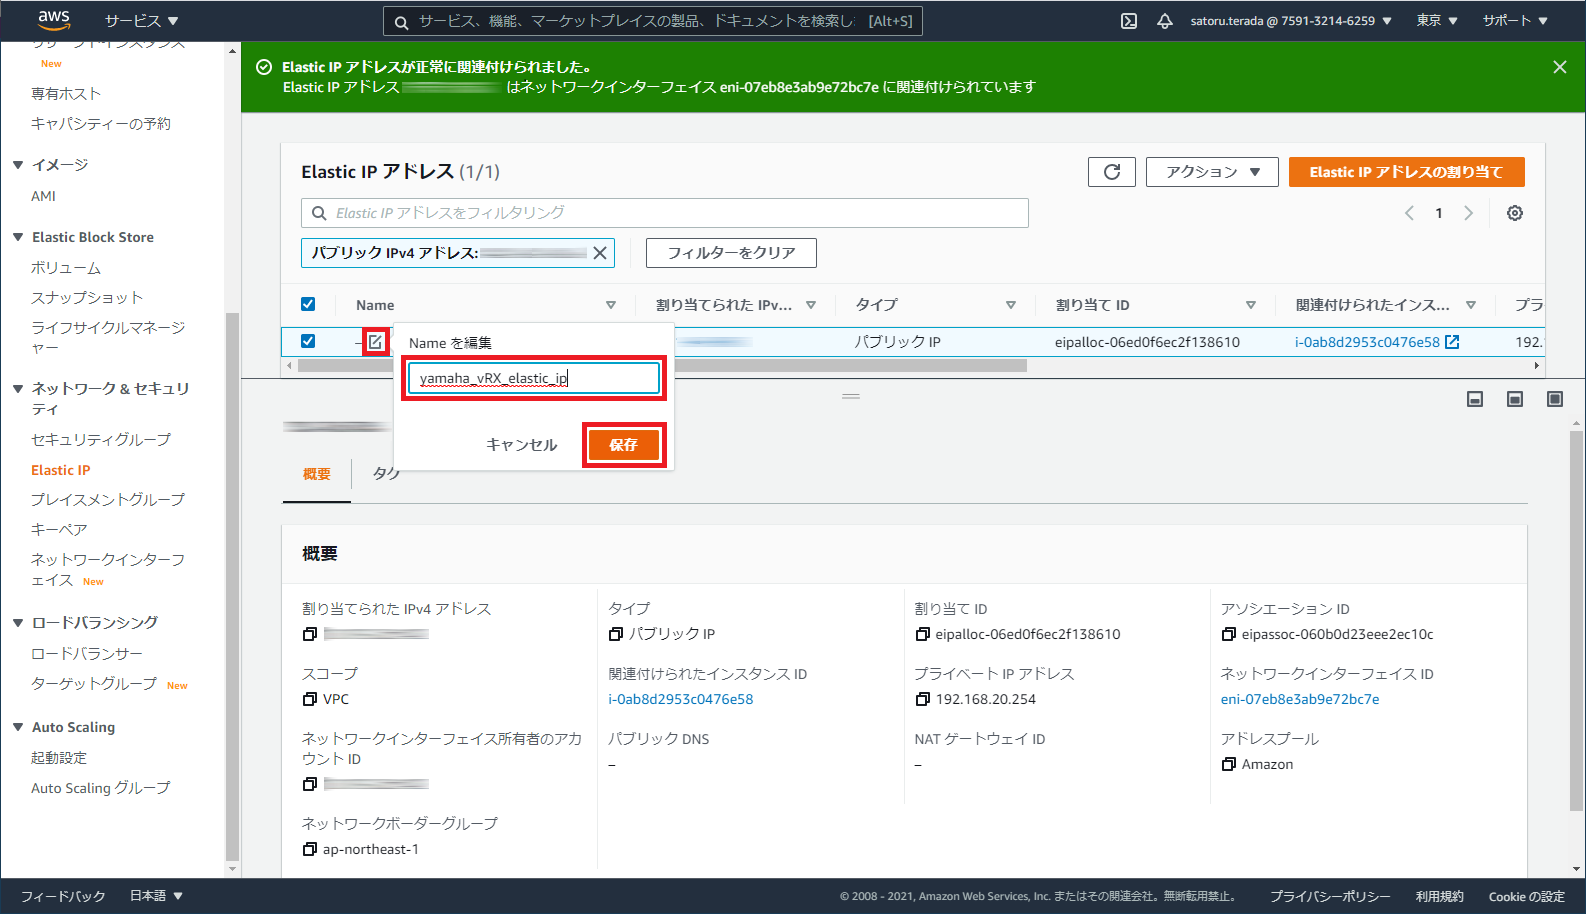Open the サポート menu

(1515, 21)
